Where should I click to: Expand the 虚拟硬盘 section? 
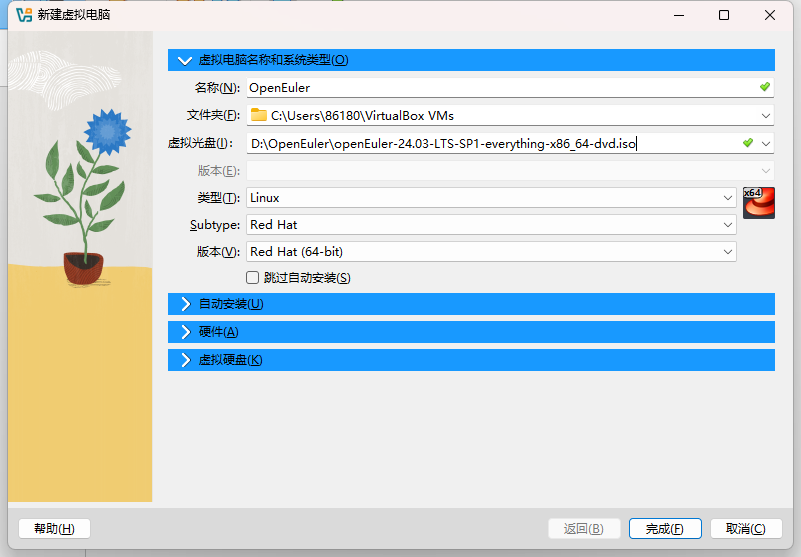click(x=471, y=360)
